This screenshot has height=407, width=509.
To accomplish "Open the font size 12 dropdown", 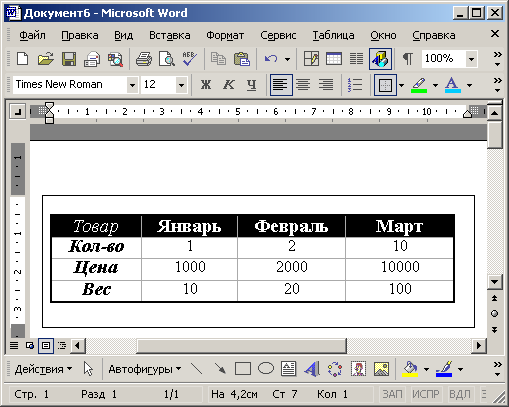I will [181, 85].
